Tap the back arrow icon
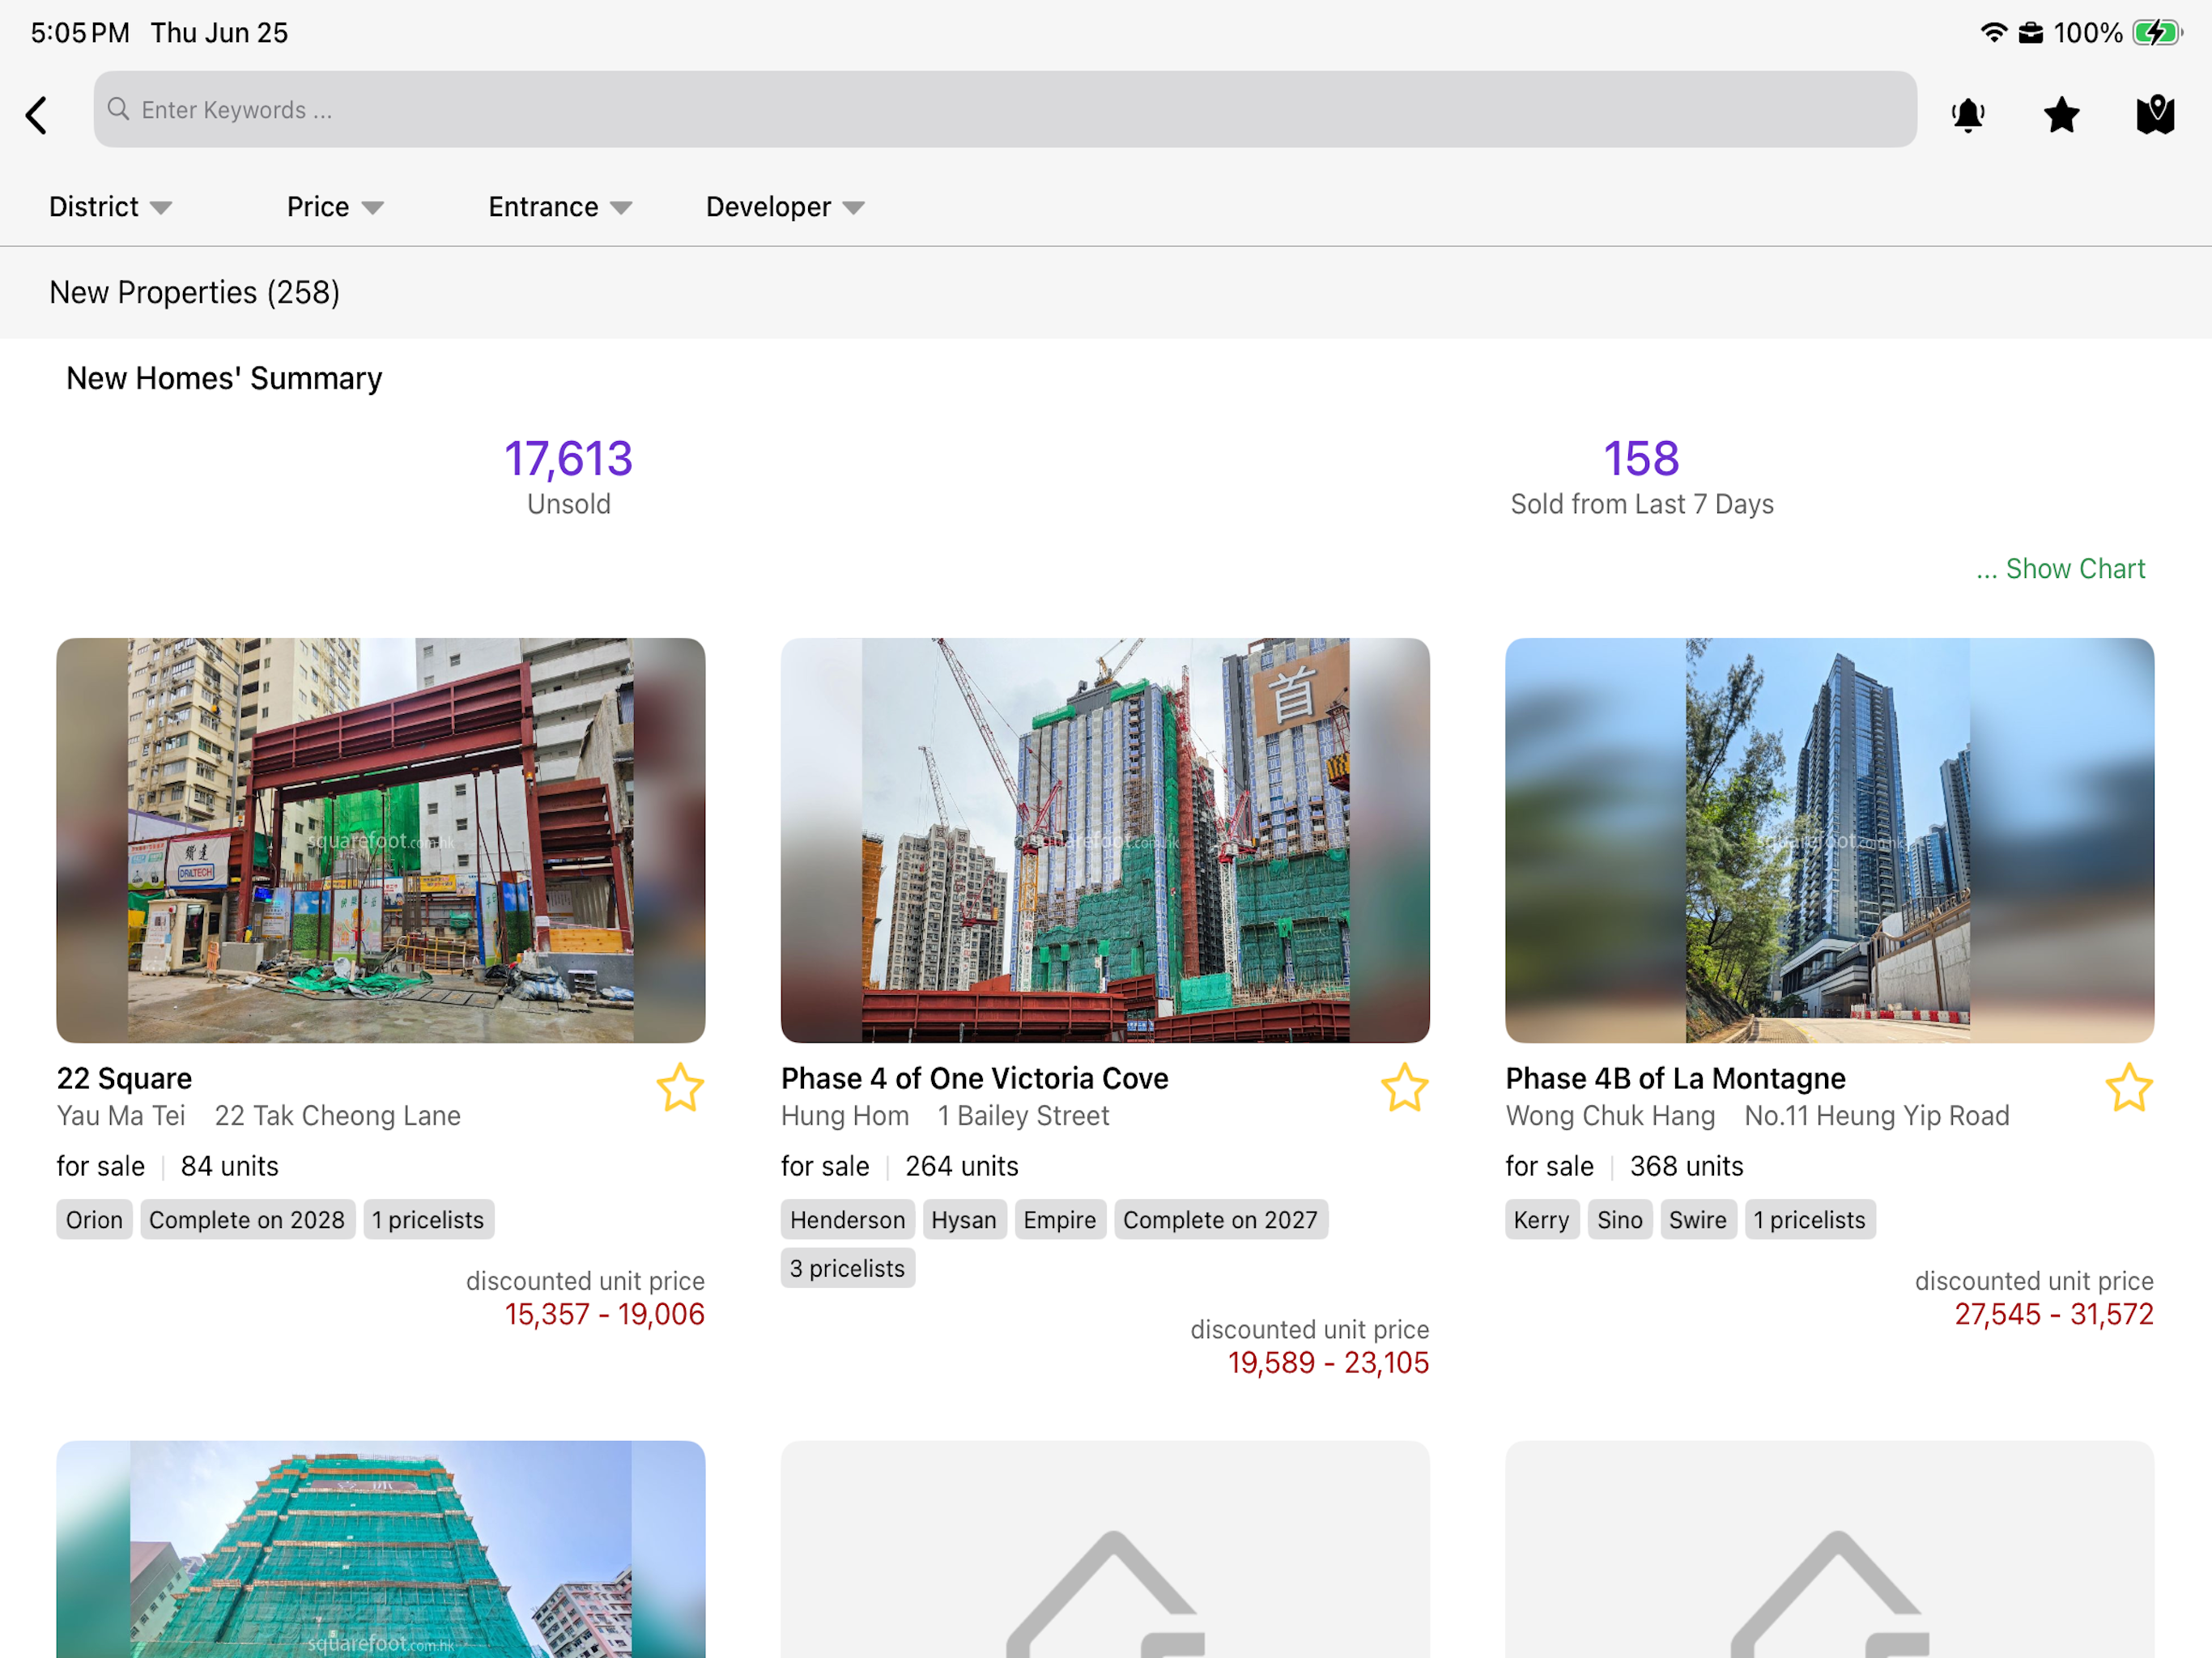The image size is (2212, 1658). (x=37, y=115)
